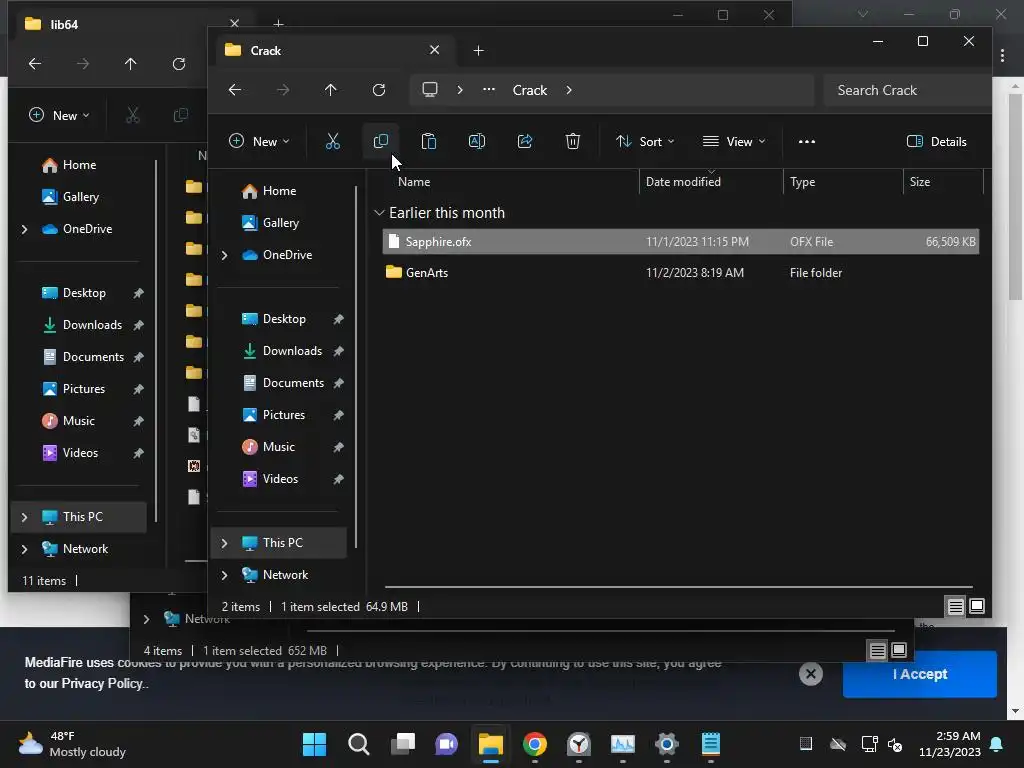
Task: Open taskbar Search
Action: click(359, 744)
